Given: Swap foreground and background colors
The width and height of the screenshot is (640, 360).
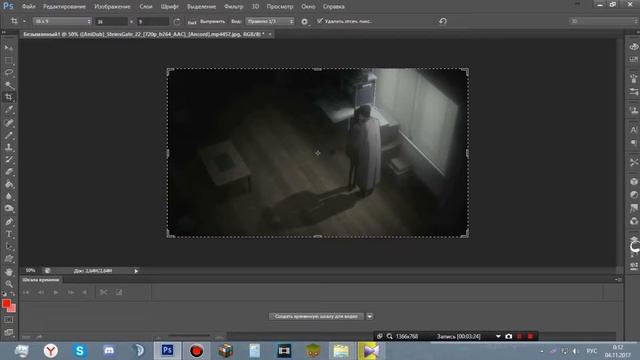Looking at the screenshot, I should [x=13, y=294].
